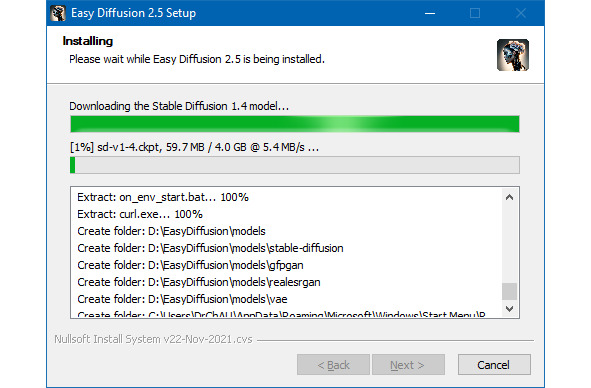Click the disabled maximize window button
The image size is (591, 388).
pyautogui.click(x=475, y=13)
